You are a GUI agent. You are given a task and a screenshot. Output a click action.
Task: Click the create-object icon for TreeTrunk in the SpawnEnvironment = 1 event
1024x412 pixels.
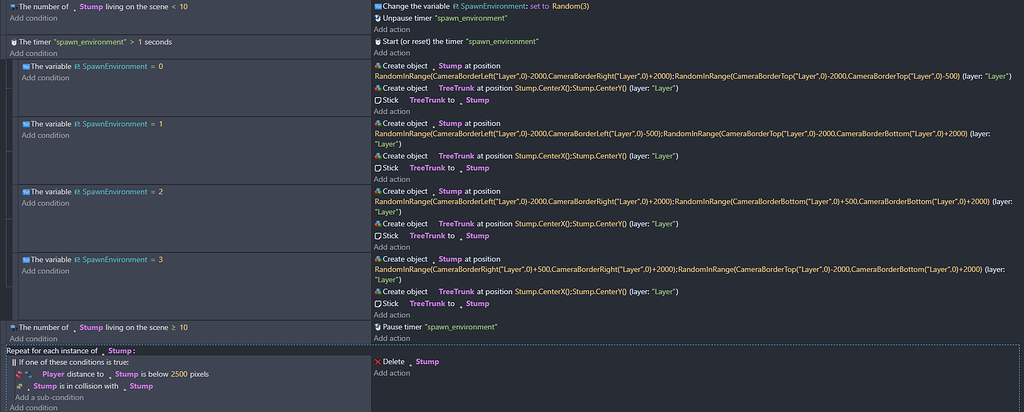coord(378,156)
